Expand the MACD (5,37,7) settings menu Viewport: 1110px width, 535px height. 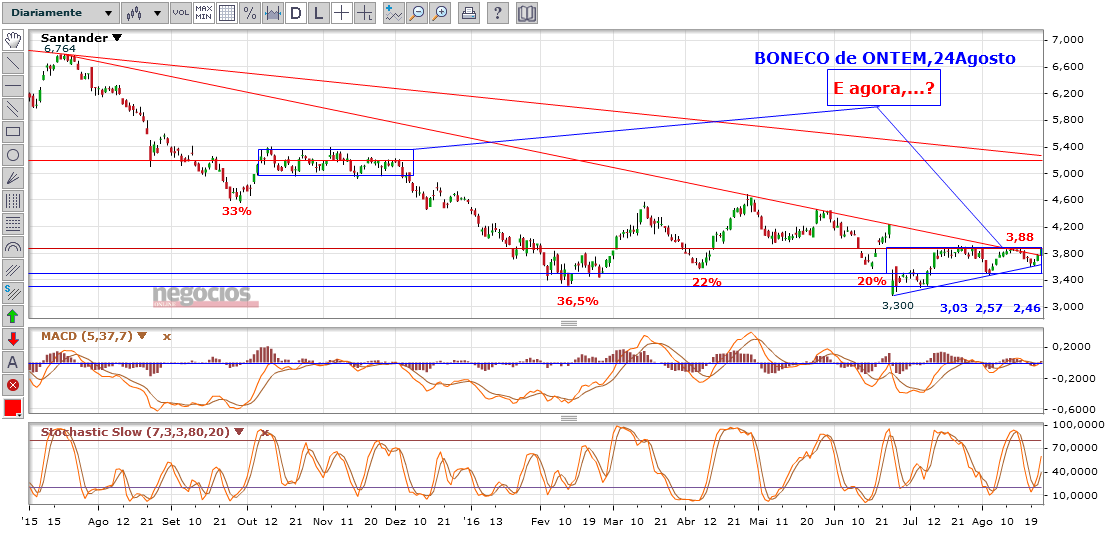click(x=142, y=337)
